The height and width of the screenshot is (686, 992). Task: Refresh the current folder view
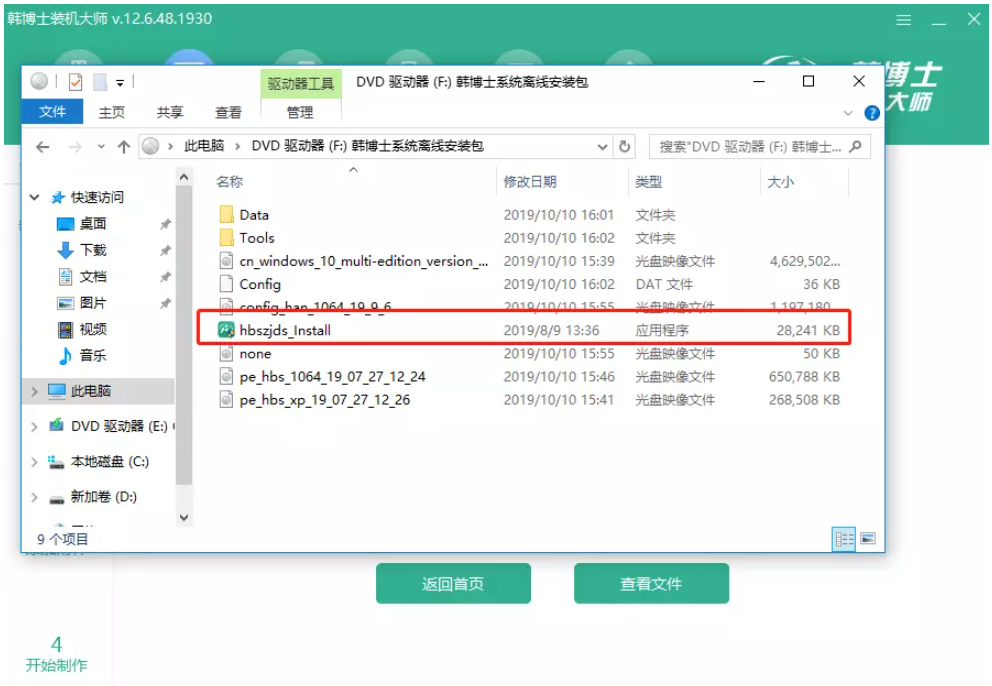[624, 147]
